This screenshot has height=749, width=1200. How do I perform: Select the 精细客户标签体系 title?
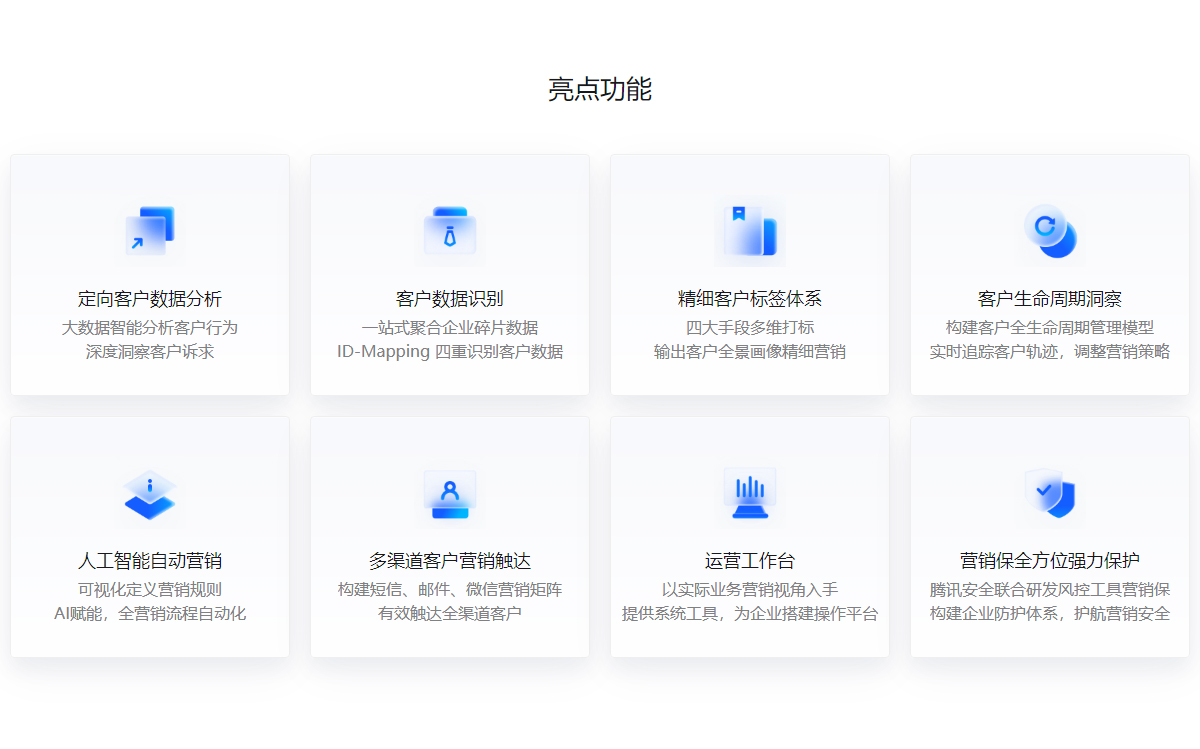pyautogui.click(x=750, y=299)
